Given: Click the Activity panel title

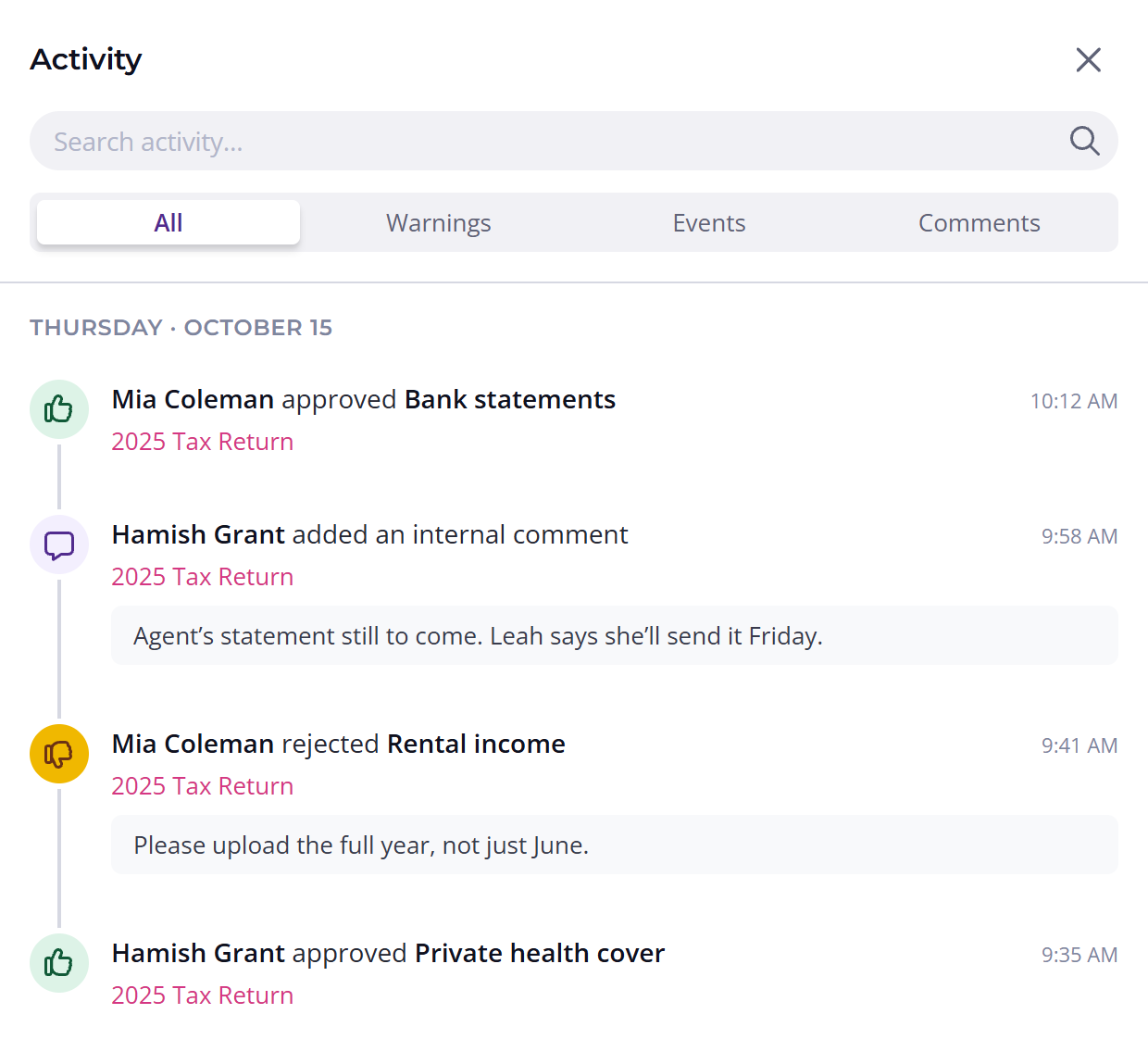Looking at the screenshot, I should (86, 60).
